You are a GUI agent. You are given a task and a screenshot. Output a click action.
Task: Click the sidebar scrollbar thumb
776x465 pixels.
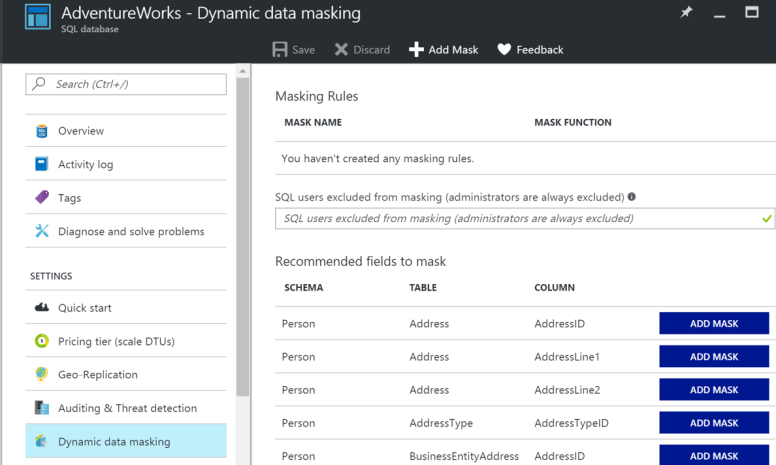242,237
